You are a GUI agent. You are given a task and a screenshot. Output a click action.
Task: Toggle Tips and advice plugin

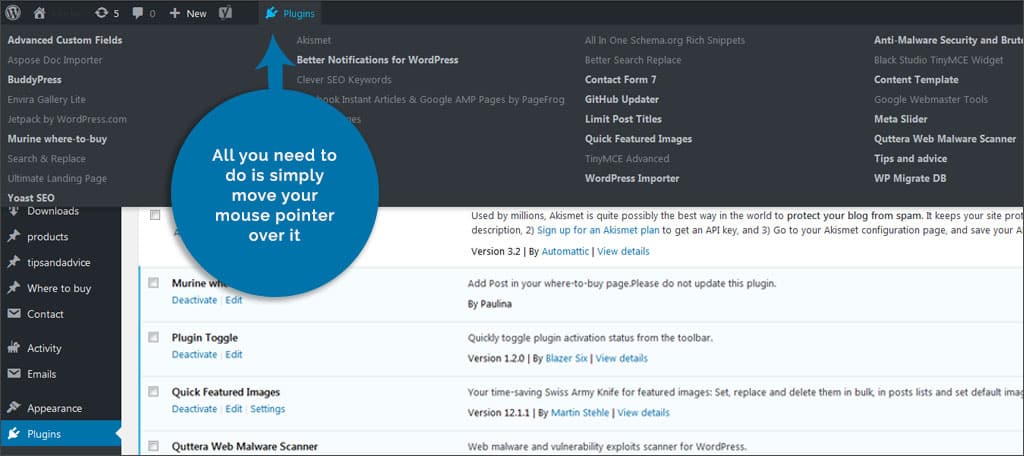(x=910, y=159)
